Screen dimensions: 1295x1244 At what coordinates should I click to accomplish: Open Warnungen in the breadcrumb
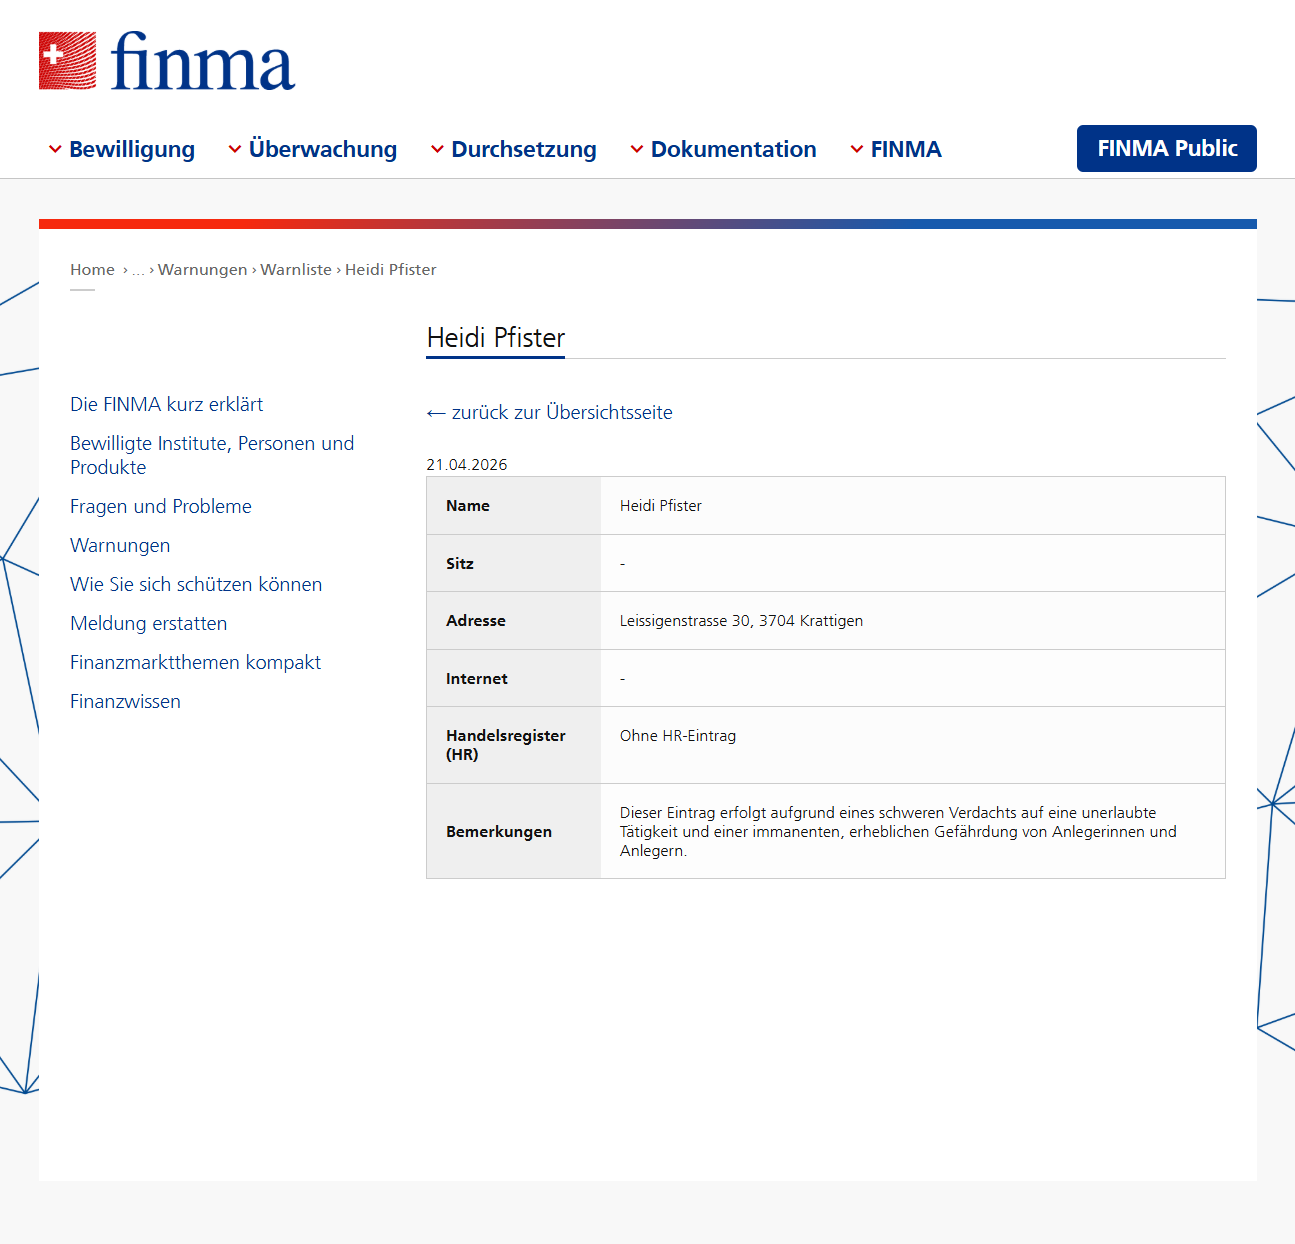(x=203, y=270)
